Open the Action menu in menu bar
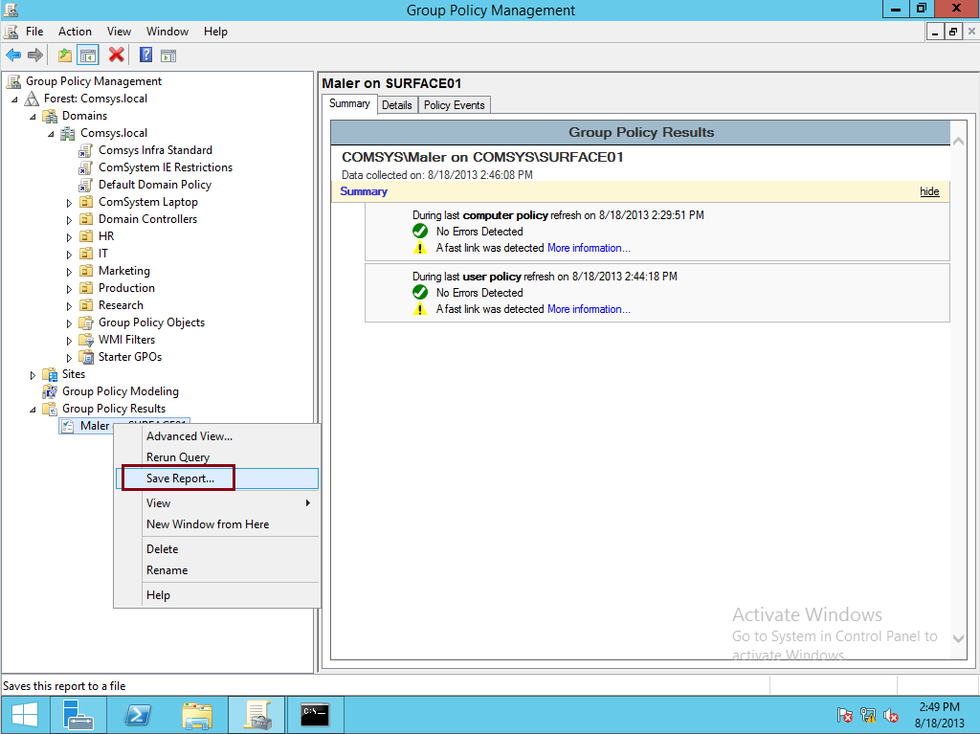 pyautogui.click(x=75, y=31)
